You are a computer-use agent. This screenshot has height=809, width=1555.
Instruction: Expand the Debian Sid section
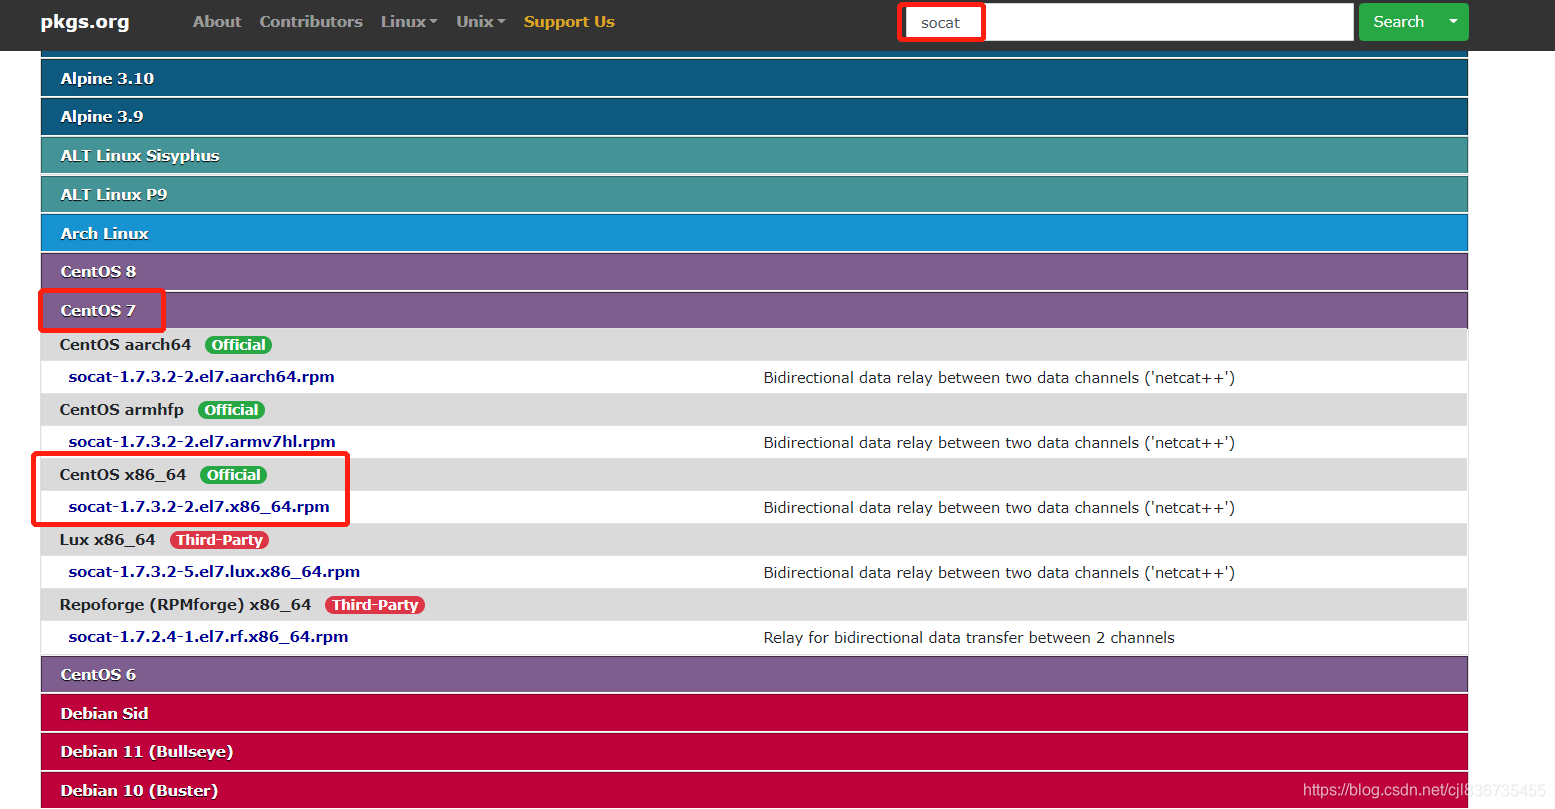pyautogui.click(x=754, y=713)
